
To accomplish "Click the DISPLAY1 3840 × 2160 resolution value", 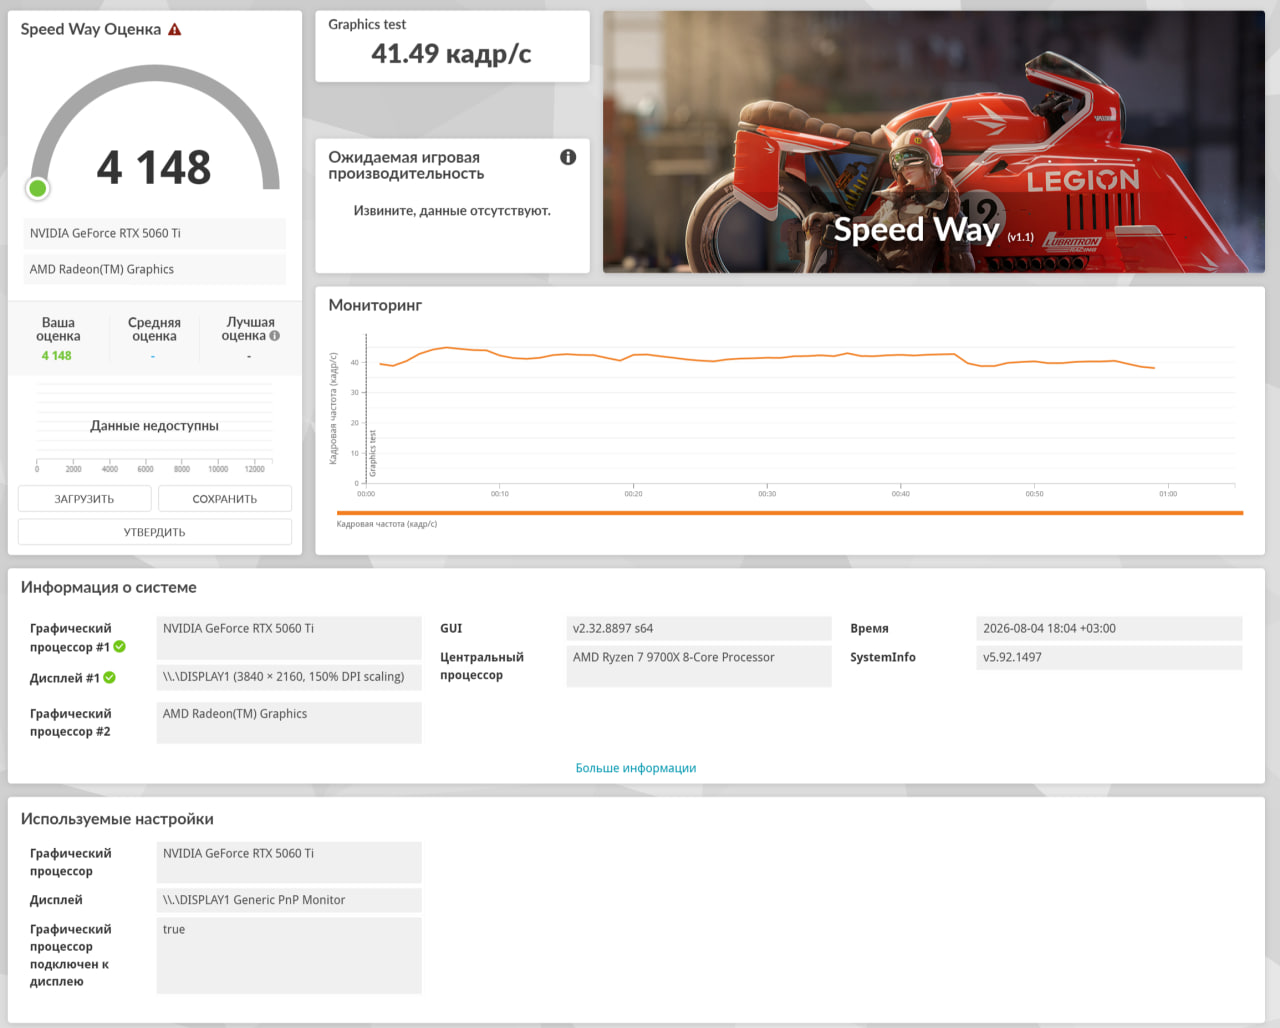I will coord(289,677).
